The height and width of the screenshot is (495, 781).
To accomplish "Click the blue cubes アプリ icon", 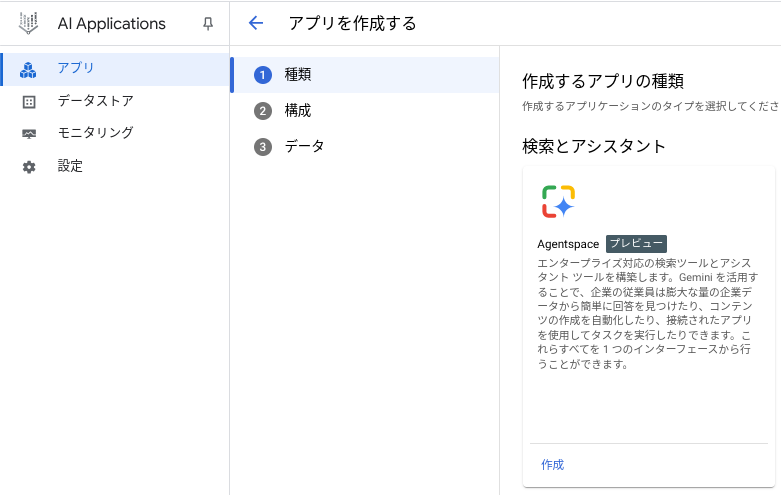I will coord(28,70).
